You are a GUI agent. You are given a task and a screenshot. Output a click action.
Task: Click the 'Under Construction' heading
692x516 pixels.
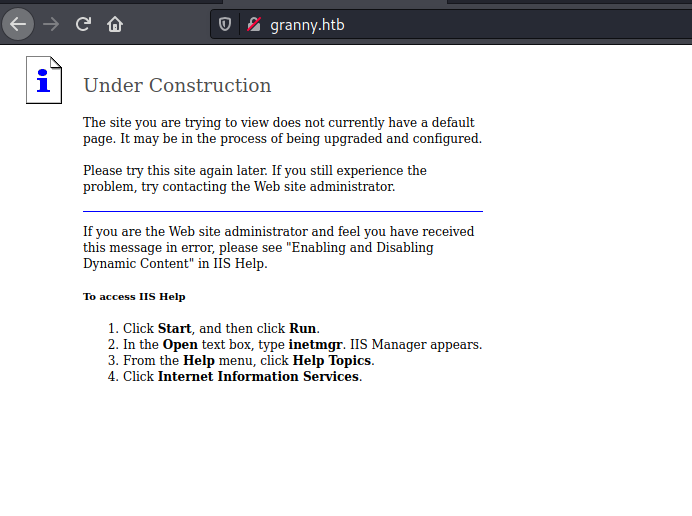tap(177, 85)
